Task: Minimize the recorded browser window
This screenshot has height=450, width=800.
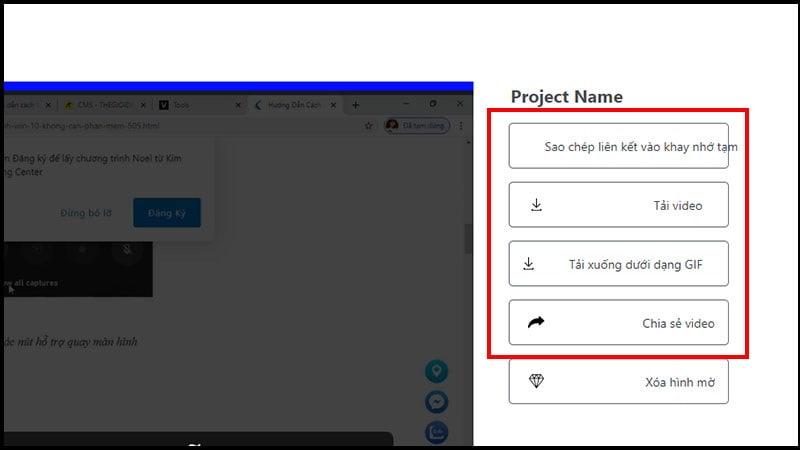Action: click(406, 104)
